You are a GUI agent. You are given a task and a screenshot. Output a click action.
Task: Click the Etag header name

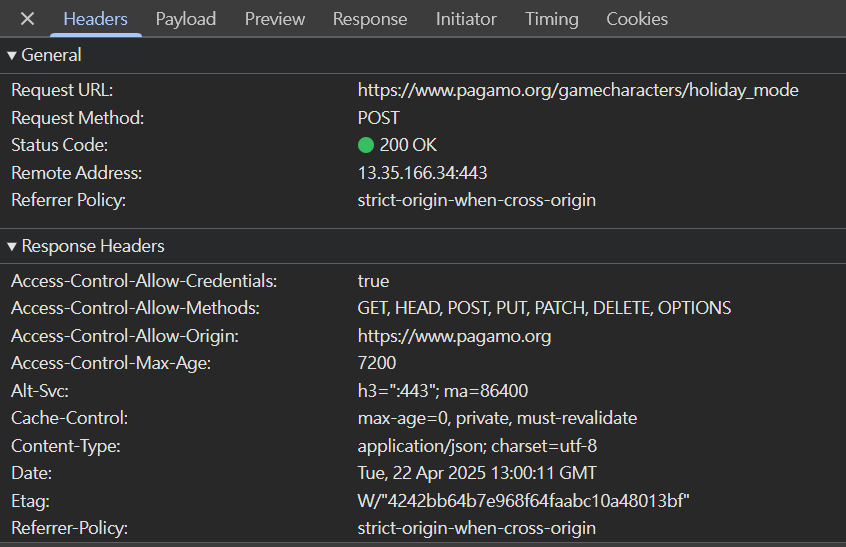30,501
